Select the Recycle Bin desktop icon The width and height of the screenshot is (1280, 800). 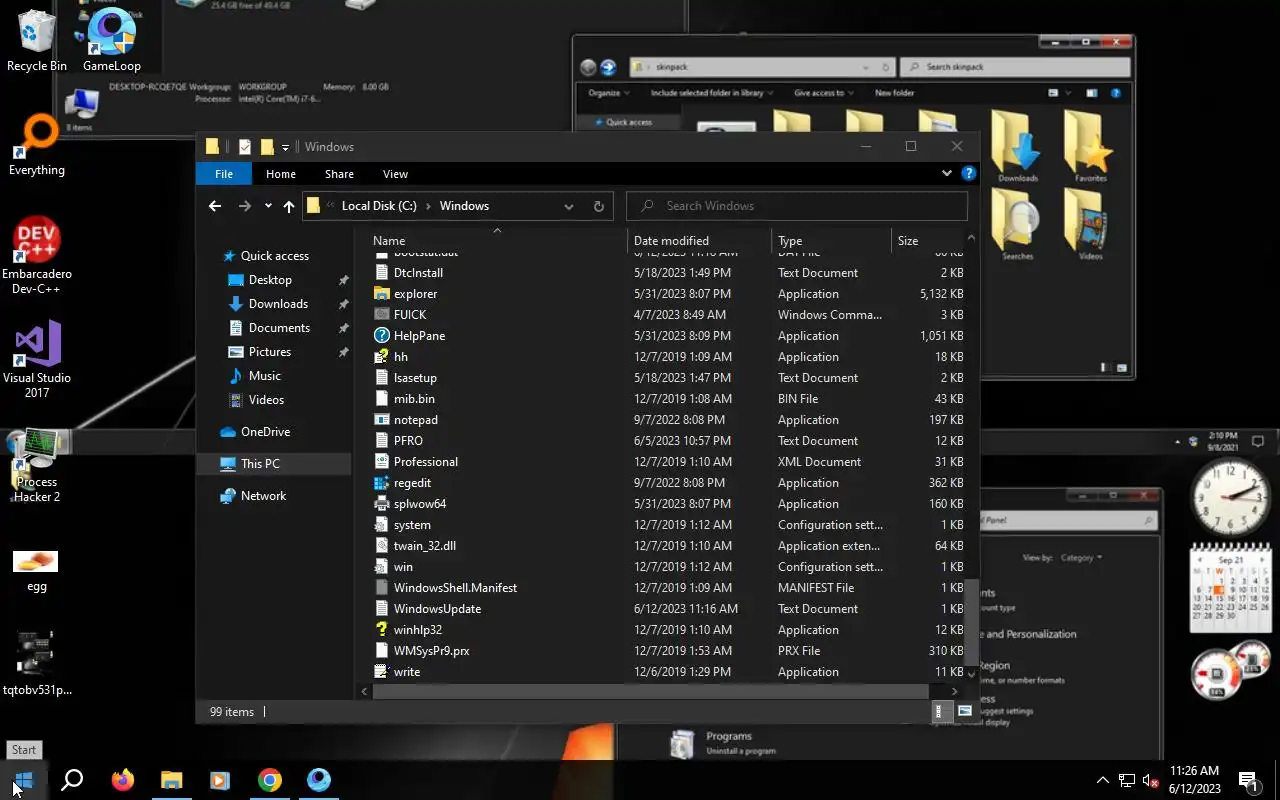pyautogui.click(x=37, y=41)
